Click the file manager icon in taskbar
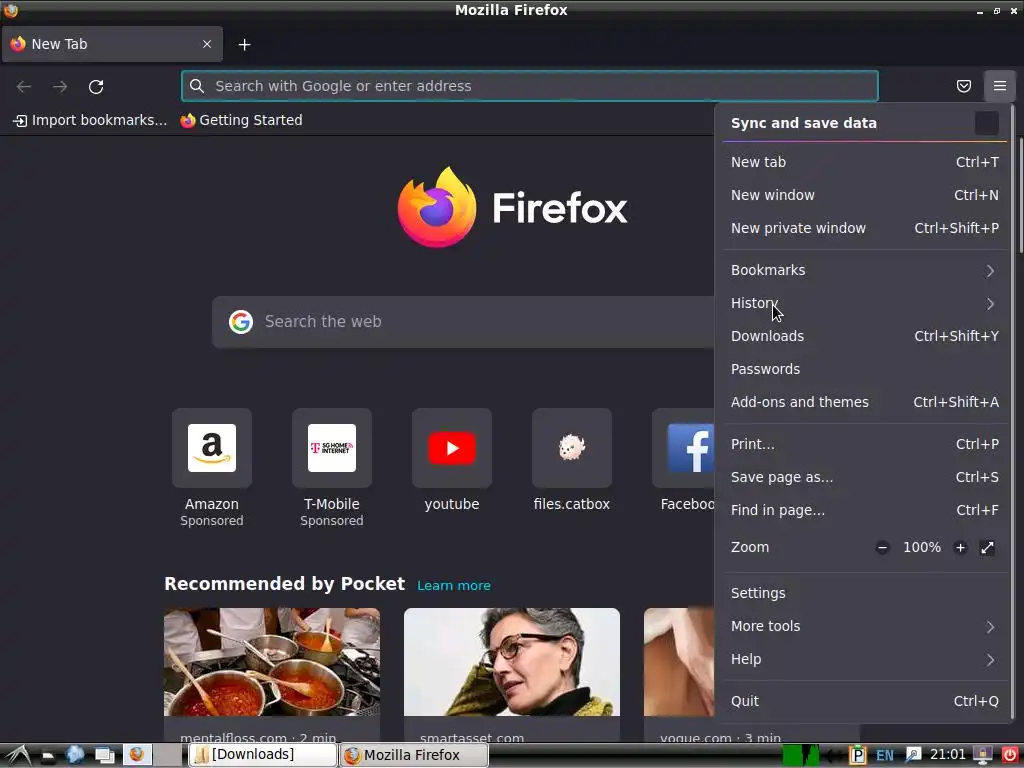1024x768 pixels. coord(48,756)
